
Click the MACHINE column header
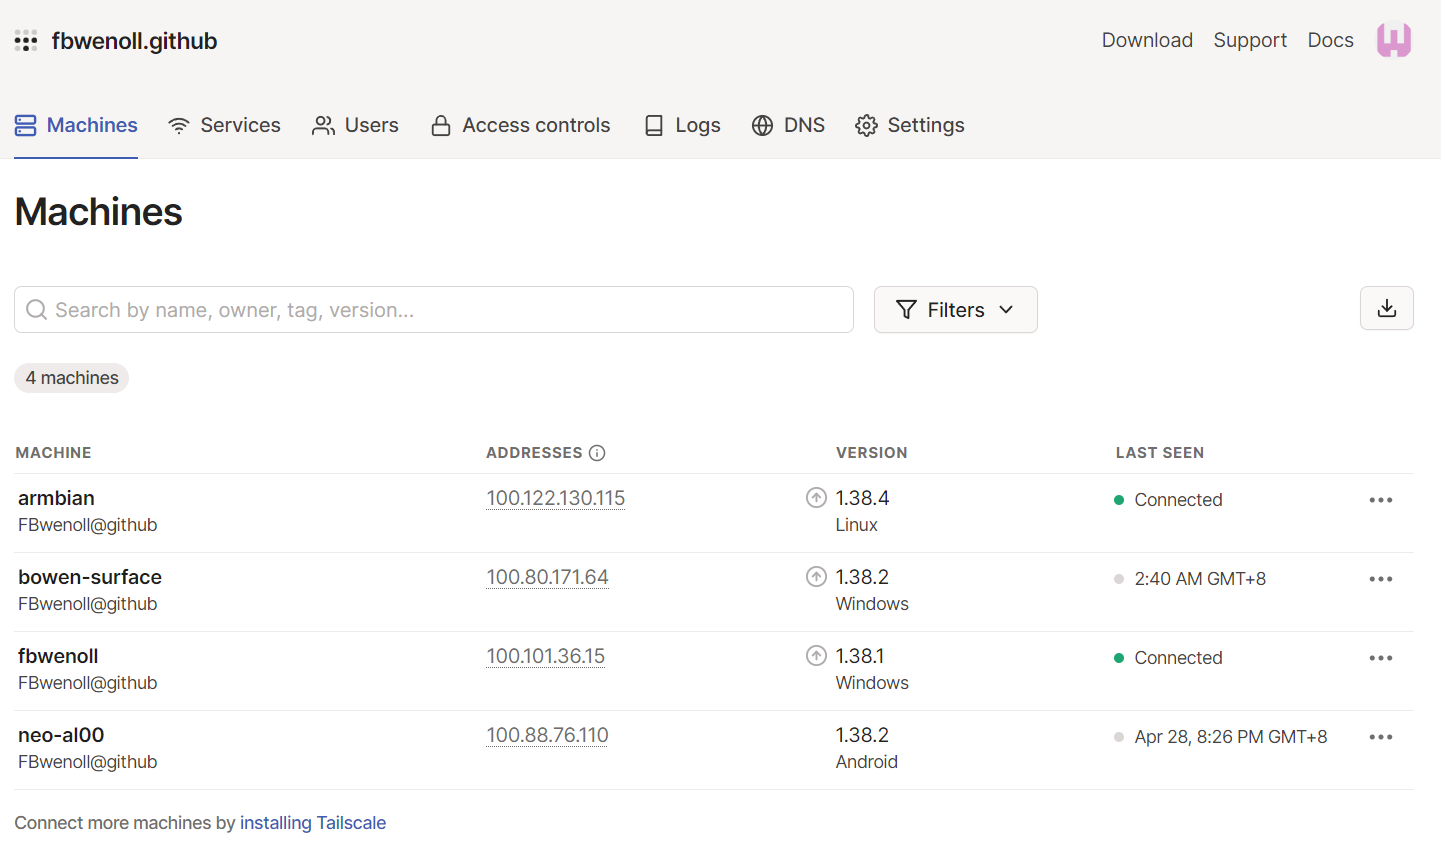(54, 453)
